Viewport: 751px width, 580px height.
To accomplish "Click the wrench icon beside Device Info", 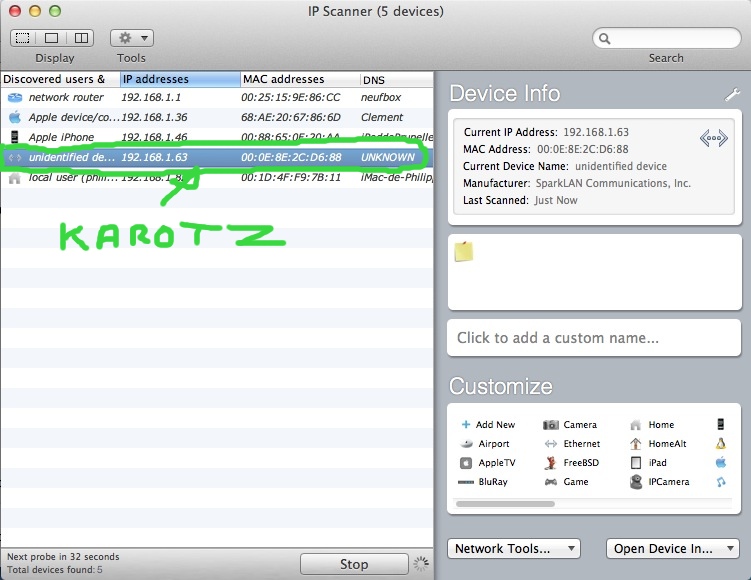I will pyautogui.click(x=732, y=94).
